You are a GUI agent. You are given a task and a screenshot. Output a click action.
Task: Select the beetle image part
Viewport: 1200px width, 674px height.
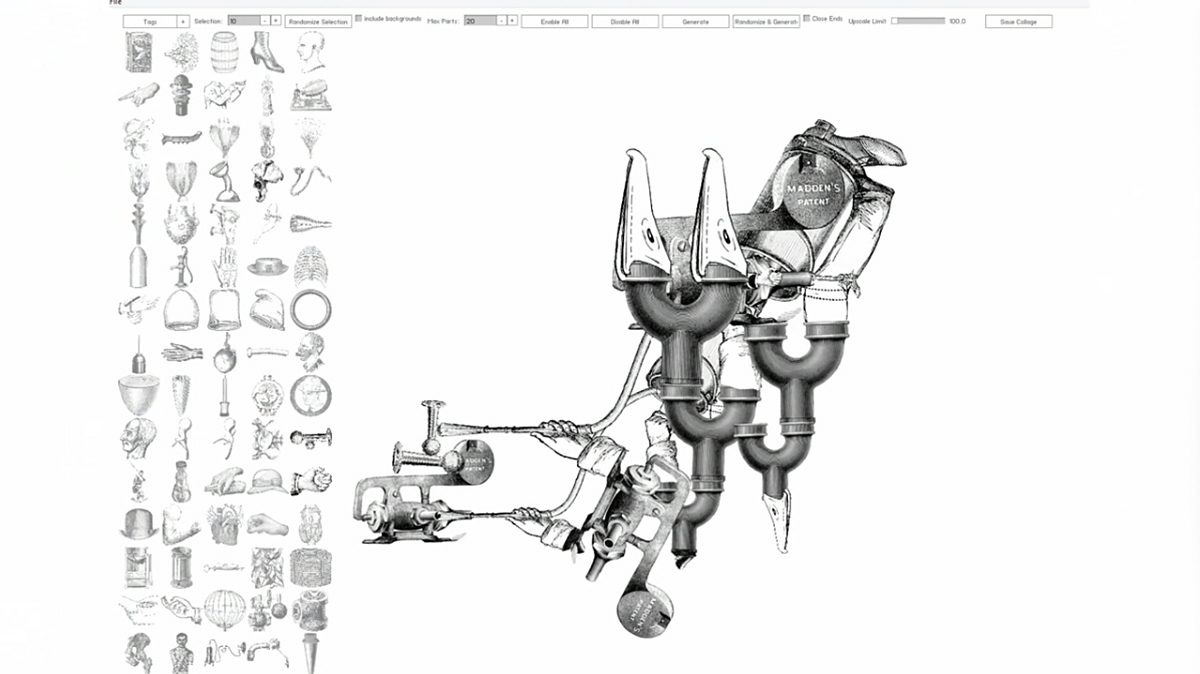[311, 524]
